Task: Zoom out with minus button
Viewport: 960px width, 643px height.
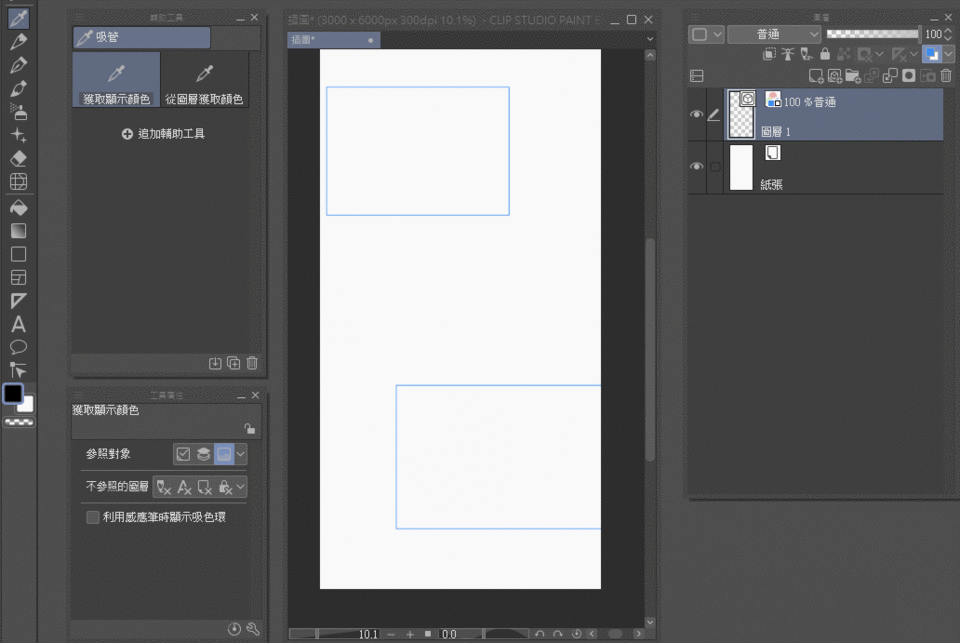Action: pyautogui.click(x=391, y=634)
